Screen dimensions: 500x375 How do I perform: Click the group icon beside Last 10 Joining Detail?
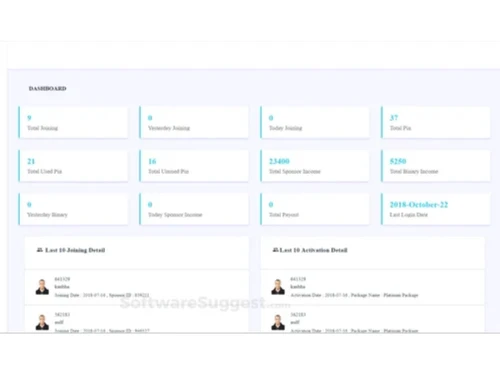point(40,250)
